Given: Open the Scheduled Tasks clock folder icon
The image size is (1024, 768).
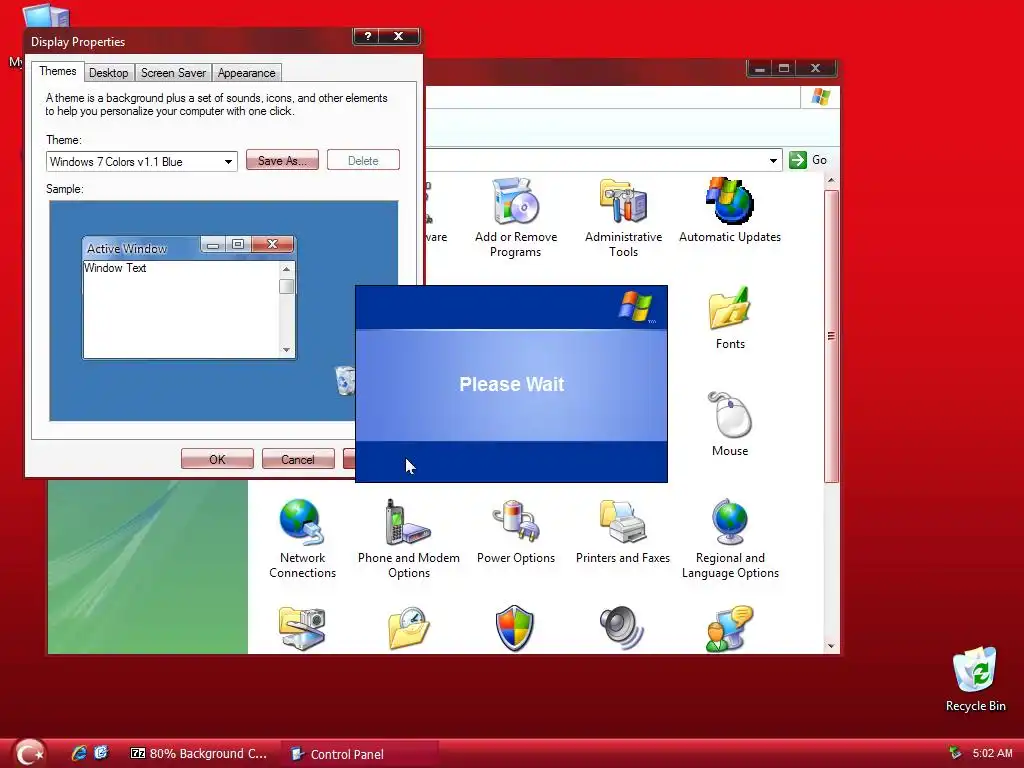Looking at the screenshot, I should tap(408, 628).
